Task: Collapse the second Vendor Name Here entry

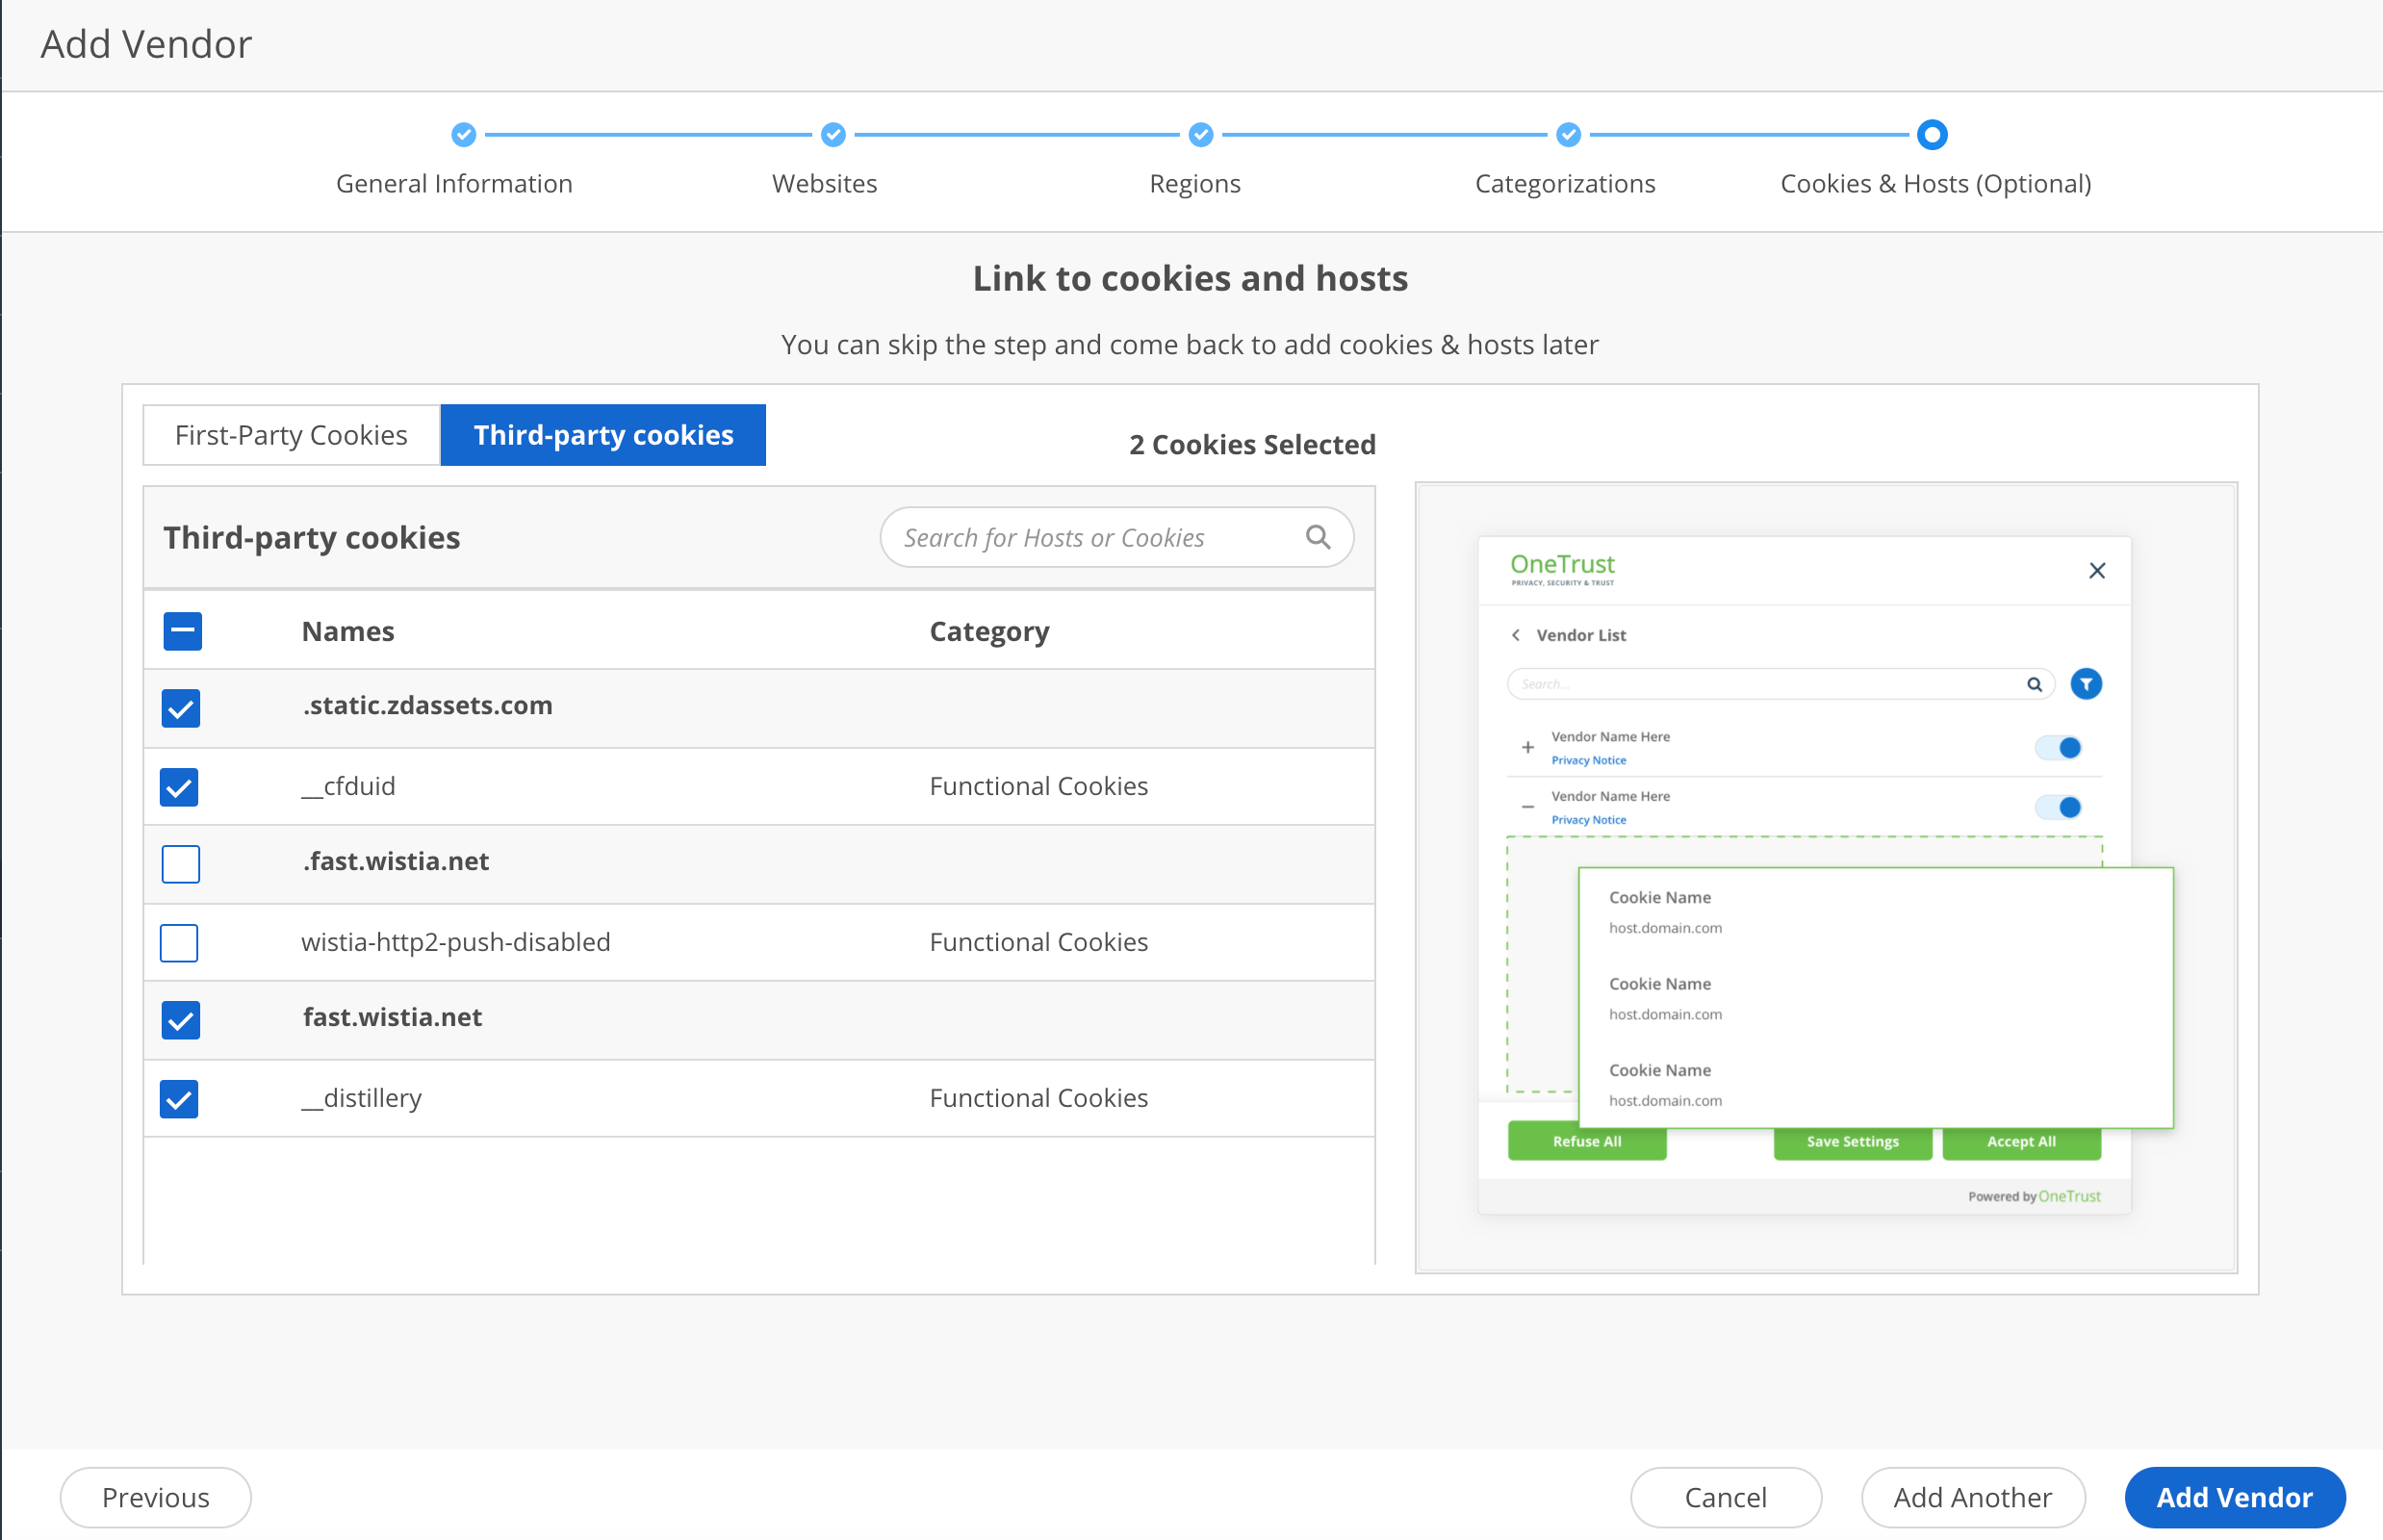Action: [1528, 806]
